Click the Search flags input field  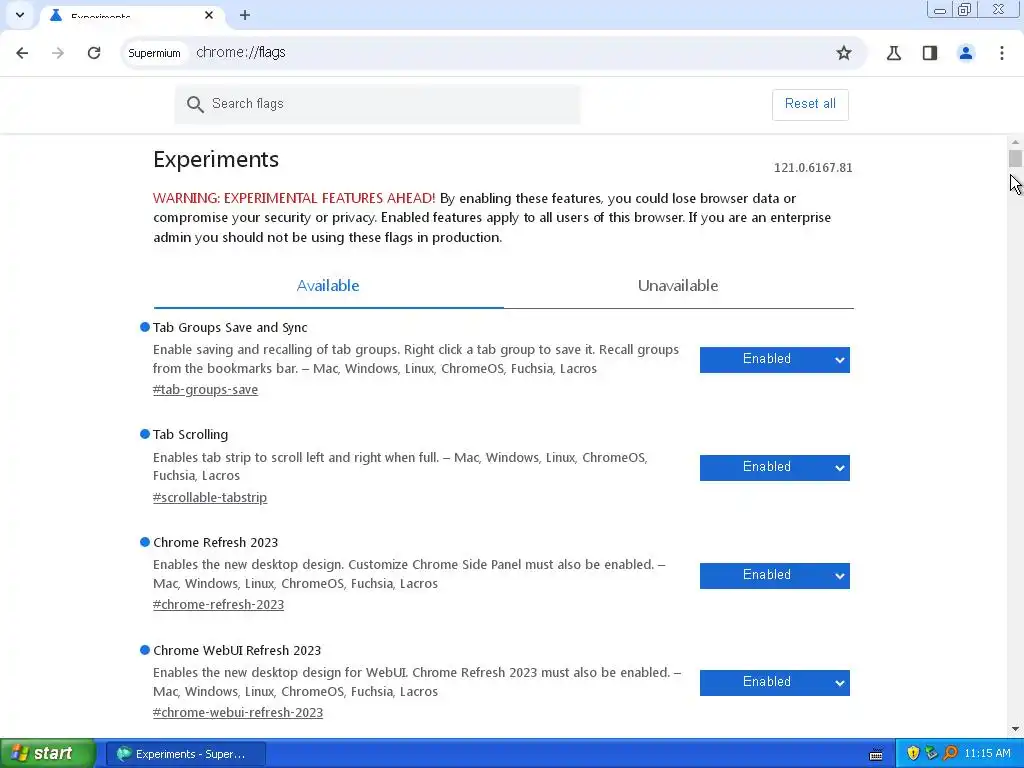click(x=377, y=104)
